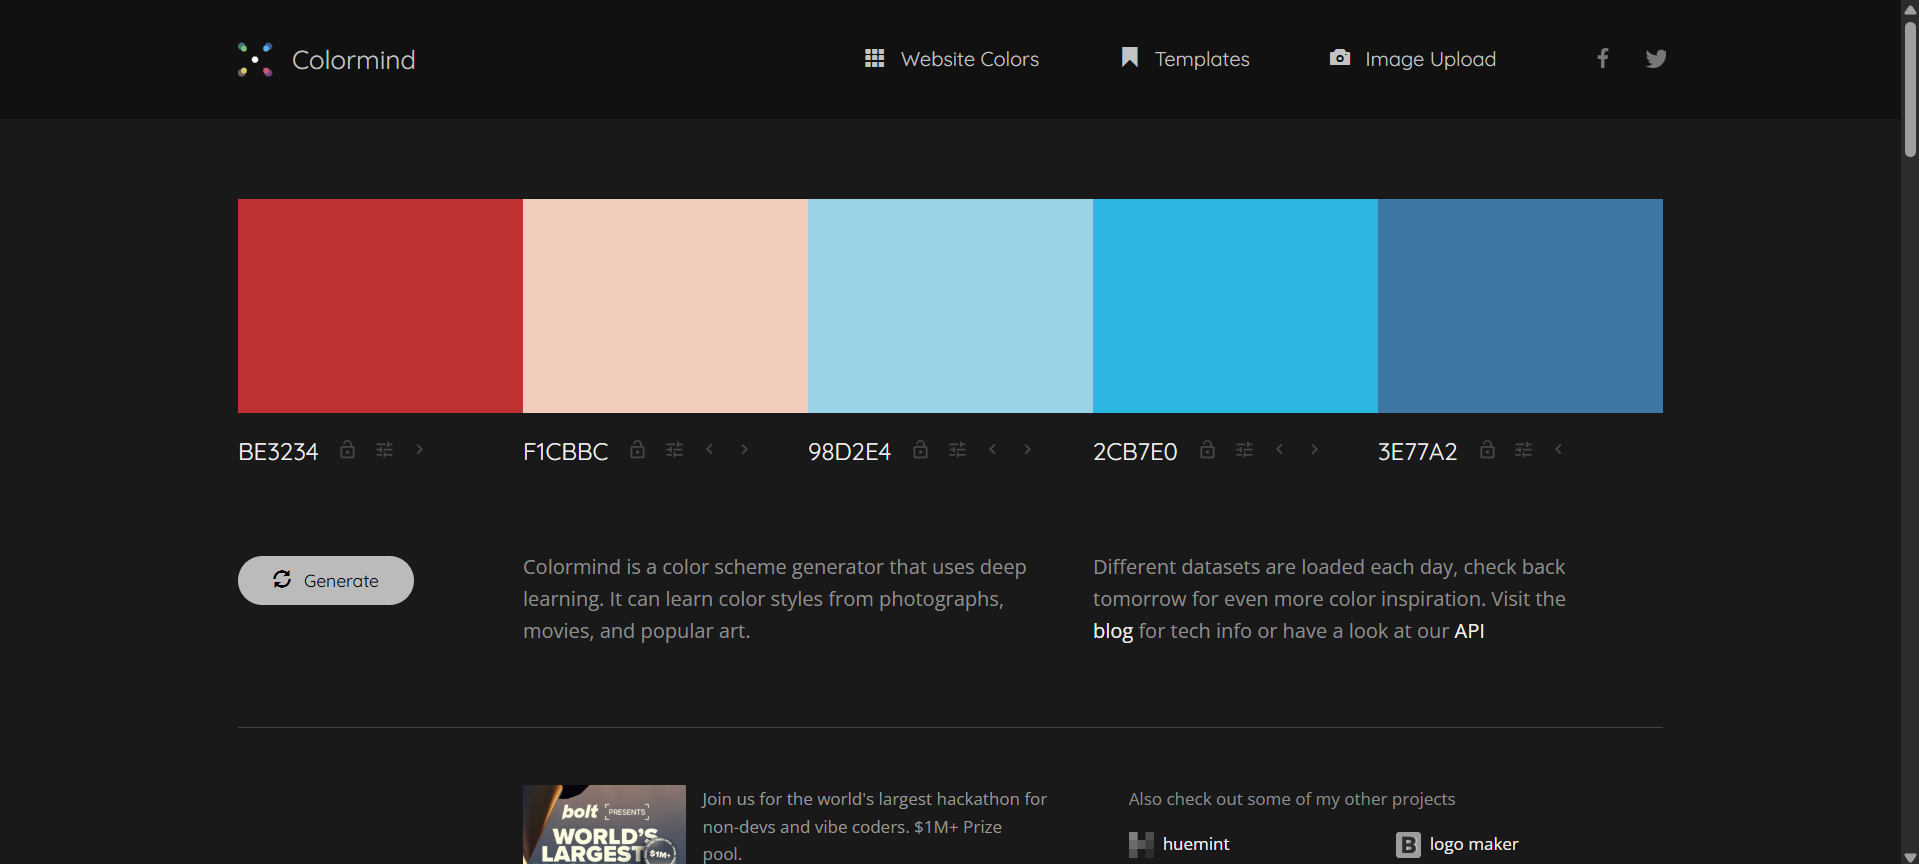Generate a new color palette
Image resolution: width=1919 pixels, height=864 pixels.
326,580
